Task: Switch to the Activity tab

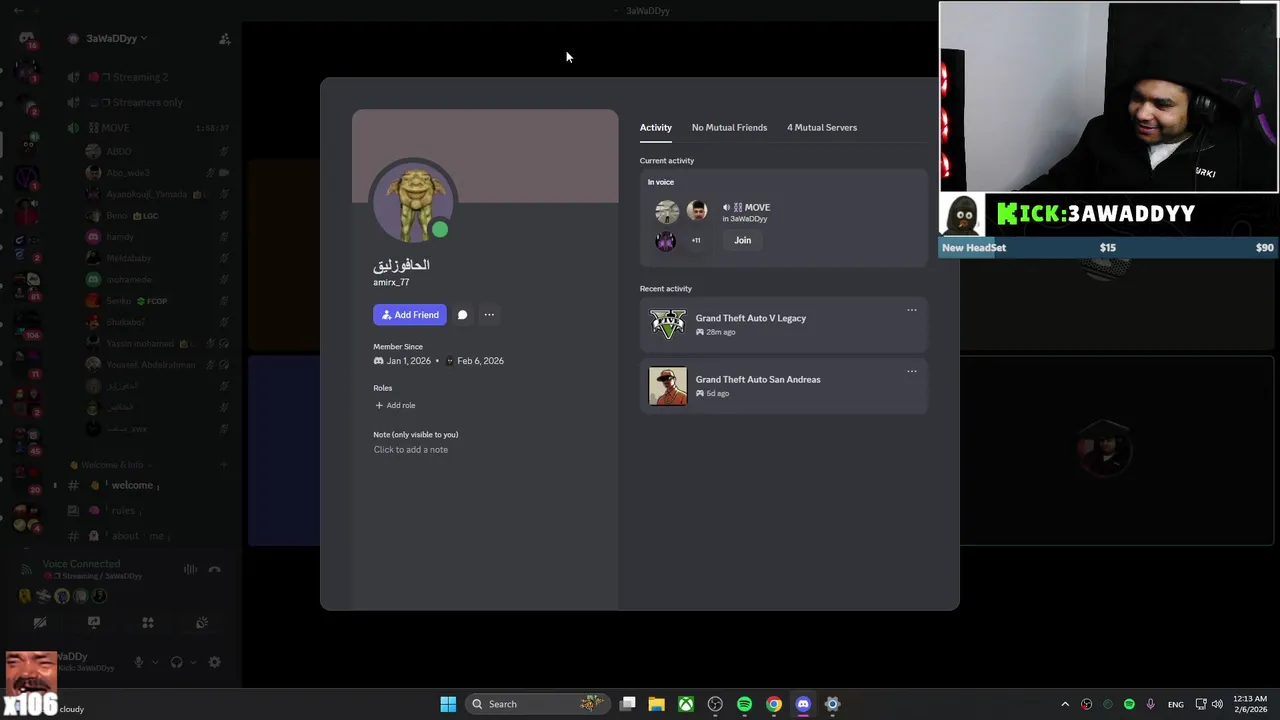Action: click(x=656, y=128)
